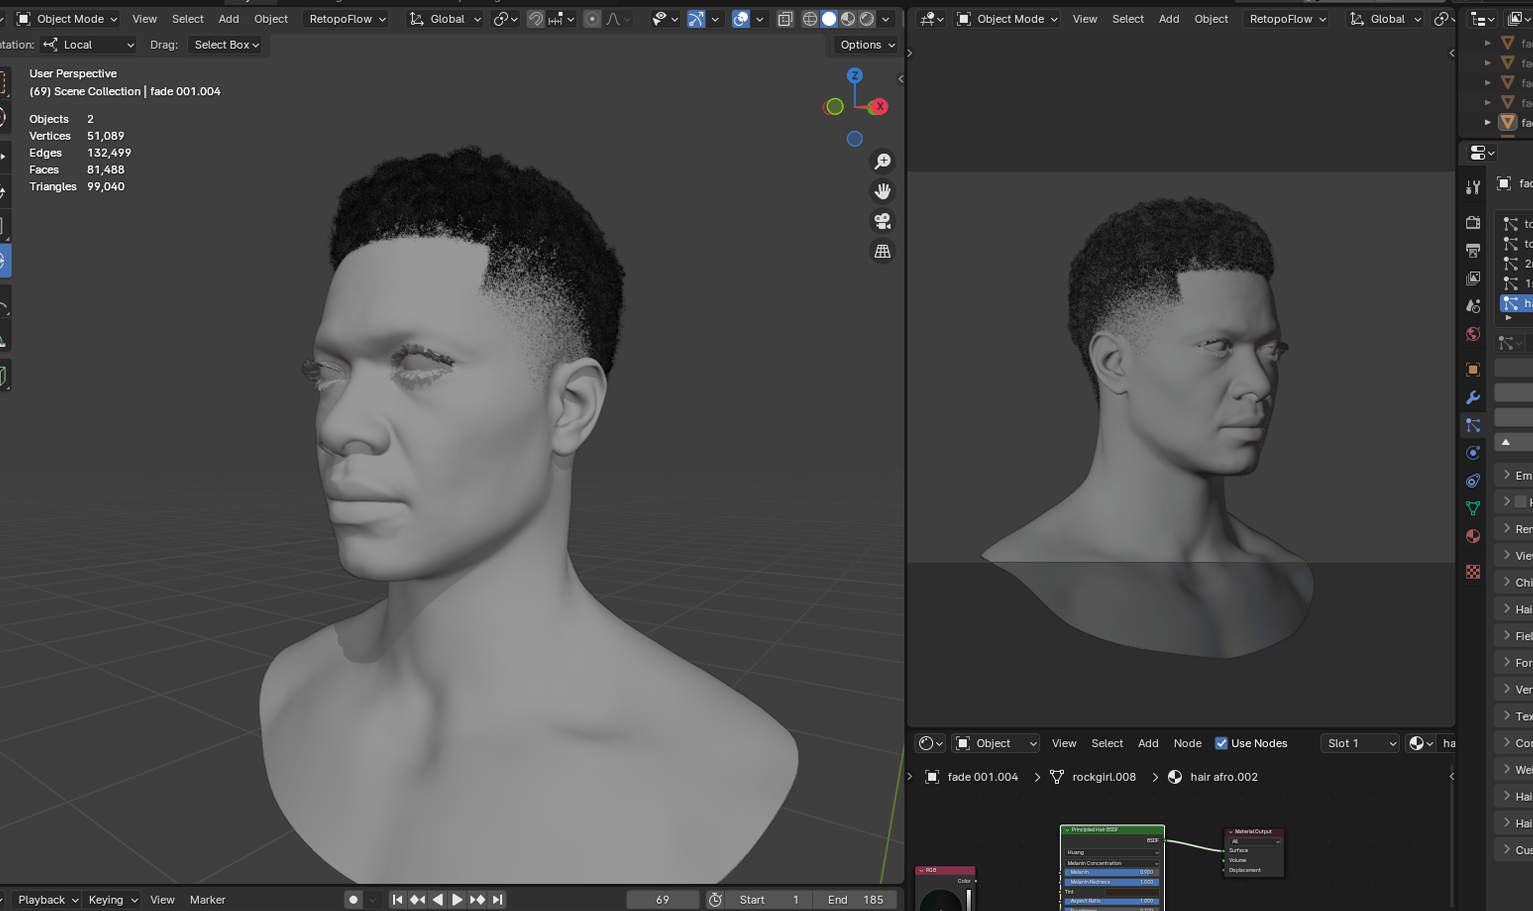Open the Object Mode dropdown in right viewport

click(1008, 19)
